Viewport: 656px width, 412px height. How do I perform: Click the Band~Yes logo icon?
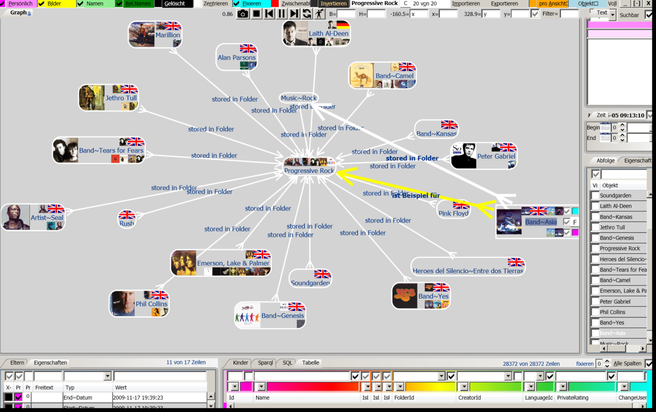pyautogui.click(x=405, y=295)
